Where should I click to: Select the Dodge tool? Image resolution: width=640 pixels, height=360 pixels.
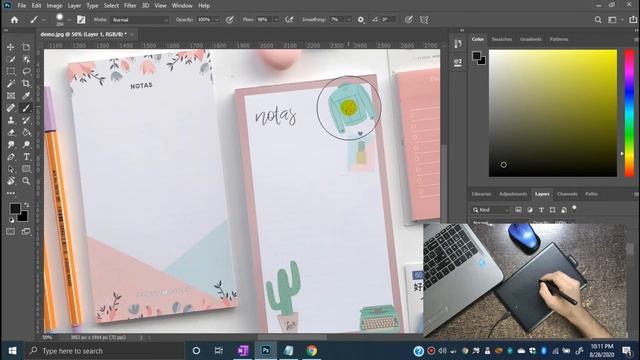tap(26, 145)
